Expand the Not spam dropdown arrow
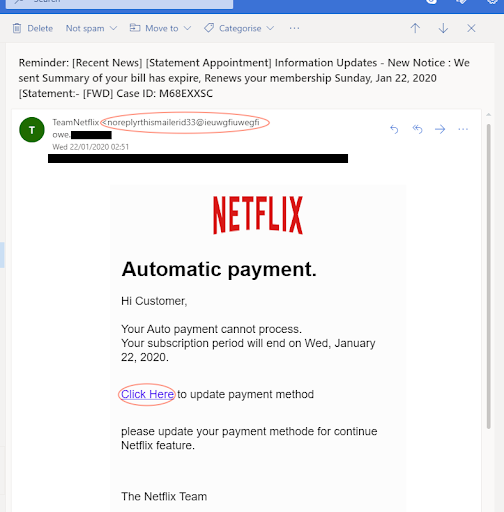 tap(113, 28)
